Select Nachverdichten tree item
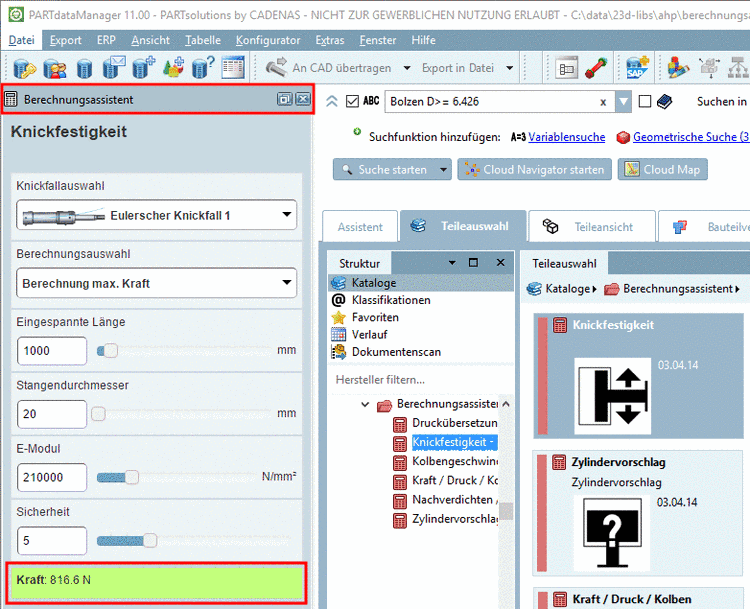Viewport: 750px width, 609px height. pyautogui.click(x=454, y=499)
